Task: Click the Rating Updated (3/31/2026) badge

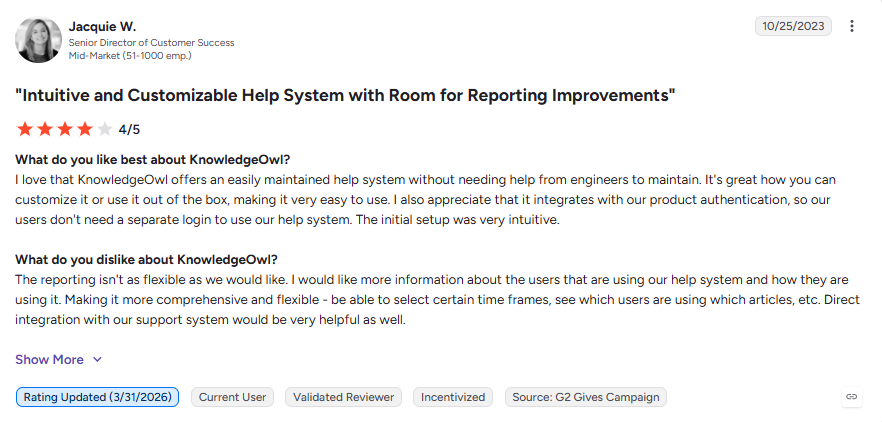Action: click(97, 397)
